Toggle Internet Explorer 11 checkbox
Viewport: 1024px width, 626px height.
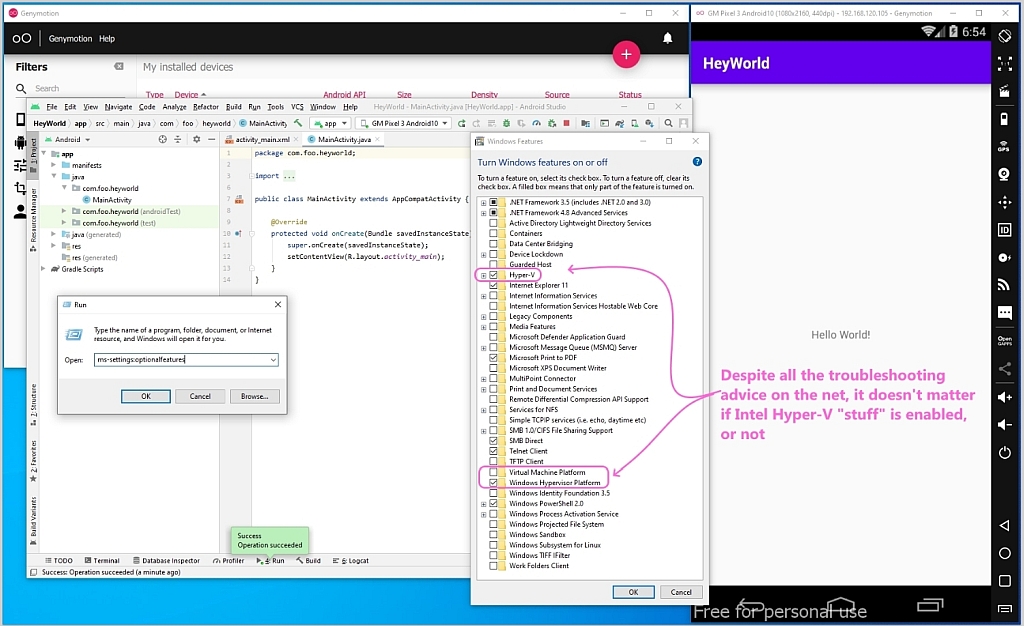point(493,285)
